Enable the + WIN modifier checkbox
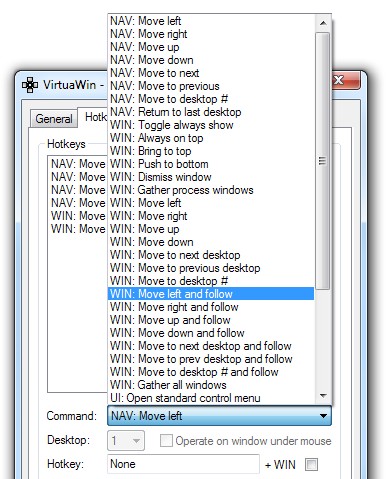Screen dimensions: 389x479 coord(312,464)
